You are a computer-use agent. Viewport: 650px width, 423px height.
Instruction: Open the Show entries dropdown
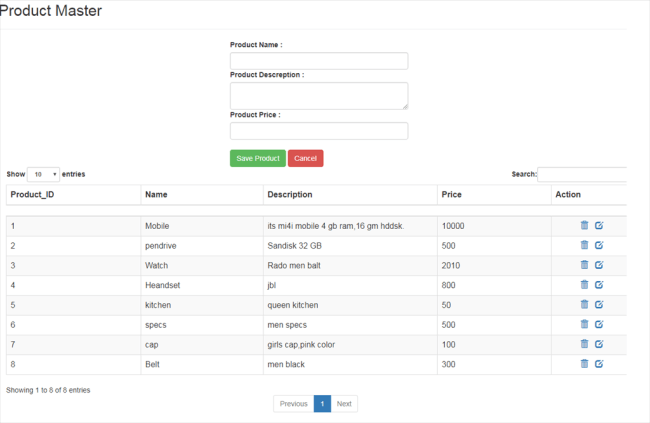pos(43,174)
